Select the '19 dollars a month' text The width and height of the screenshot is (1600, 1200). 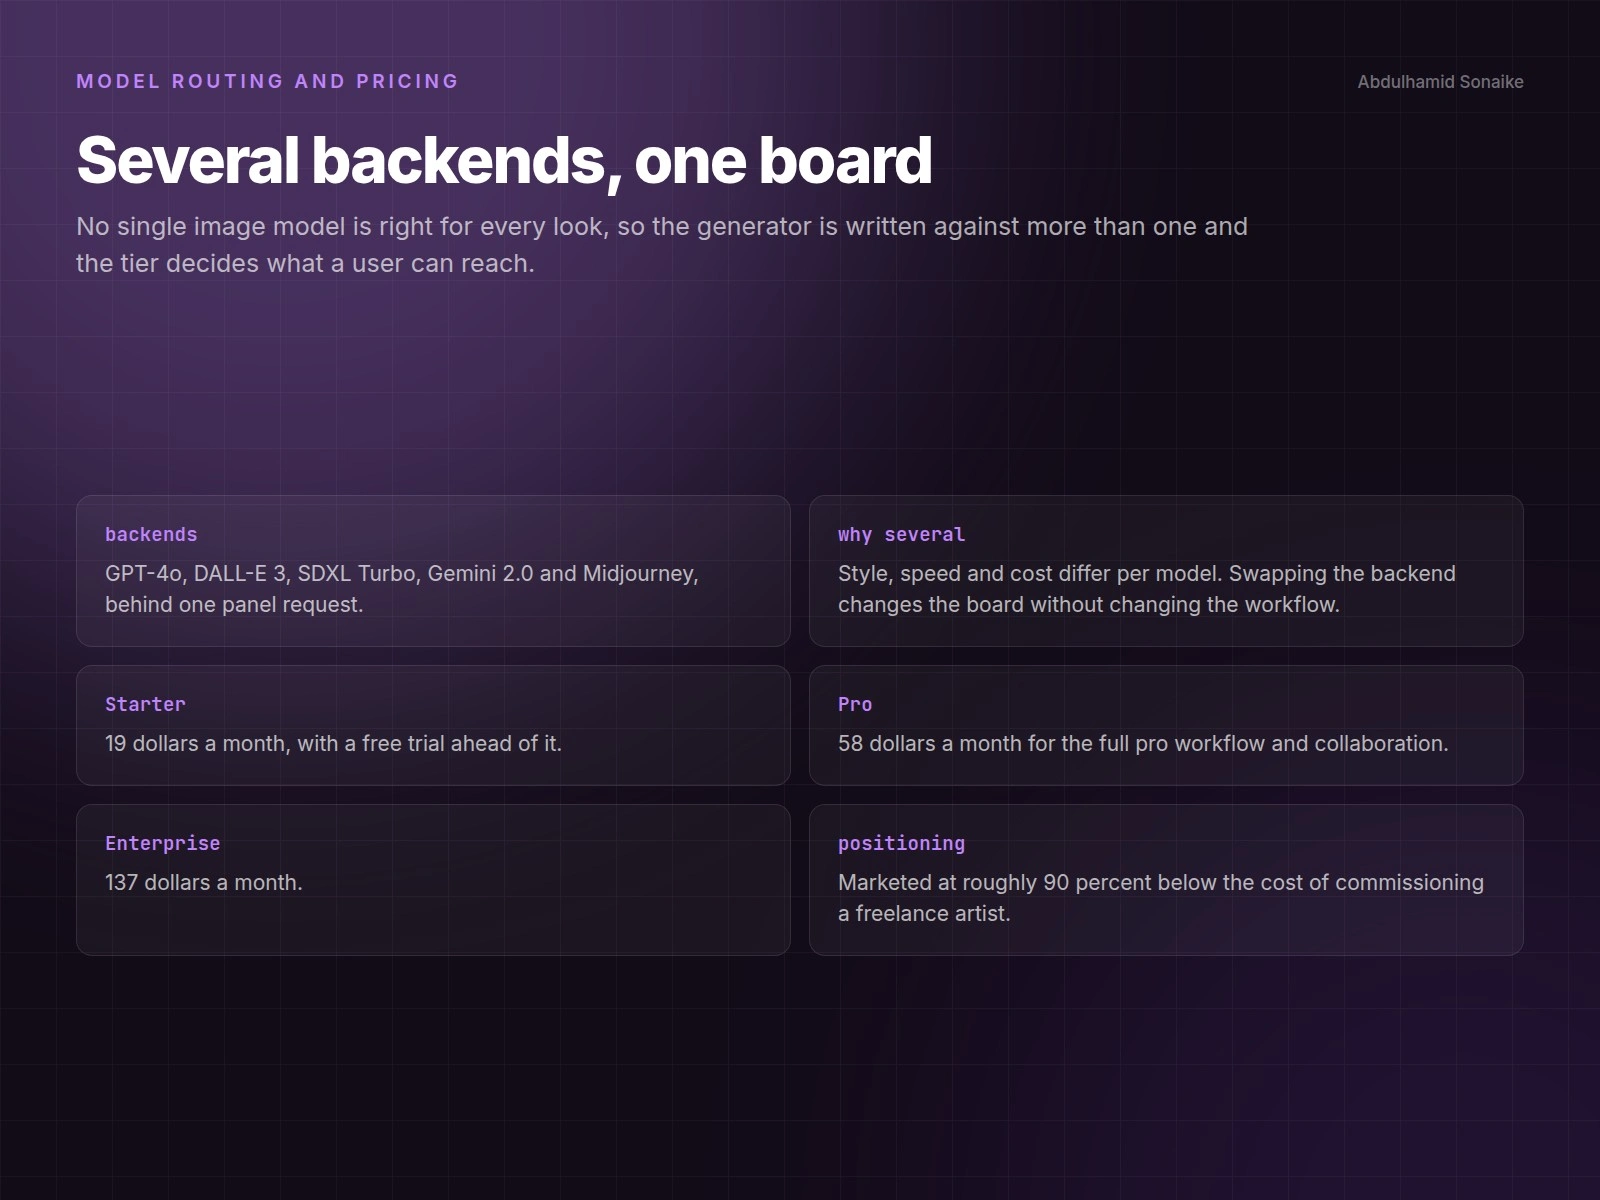click(x=333, y=743)
